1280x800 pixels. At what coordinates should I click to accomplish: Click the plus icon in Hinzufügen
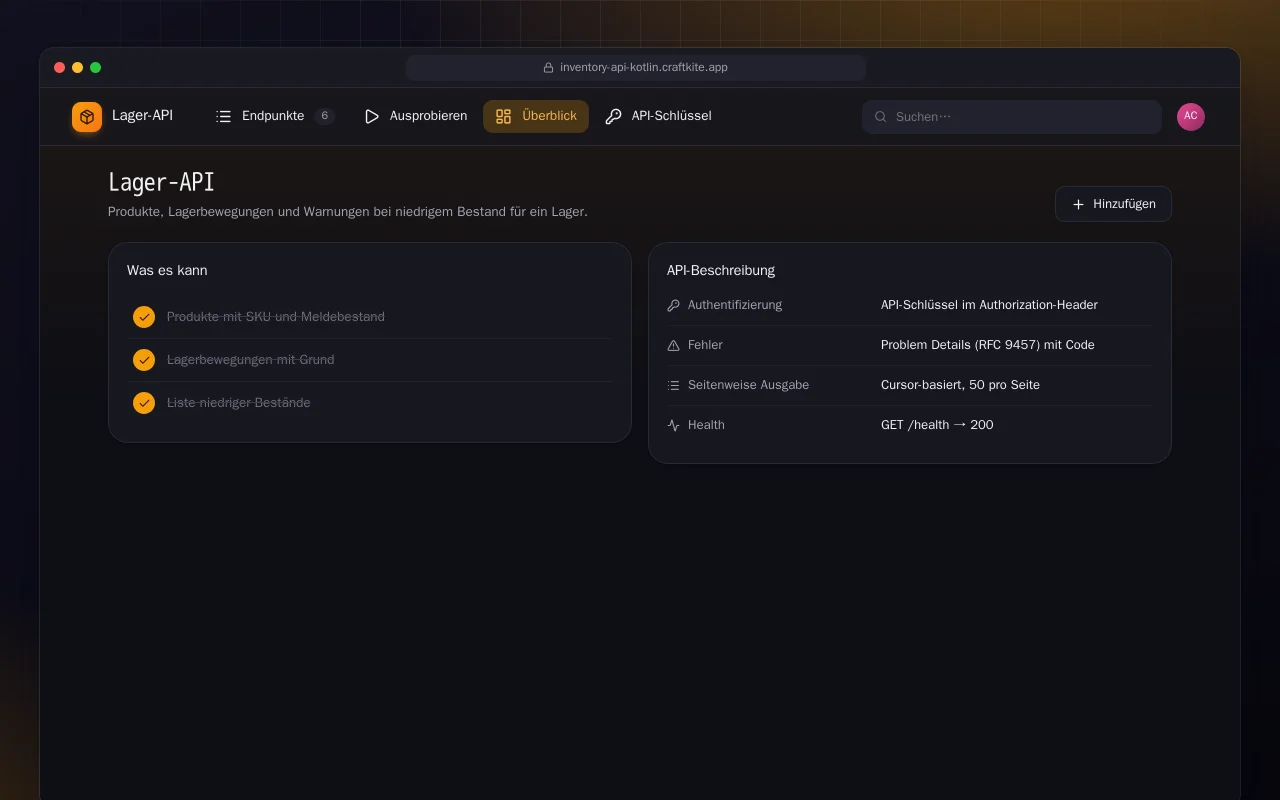[1078, 204]
